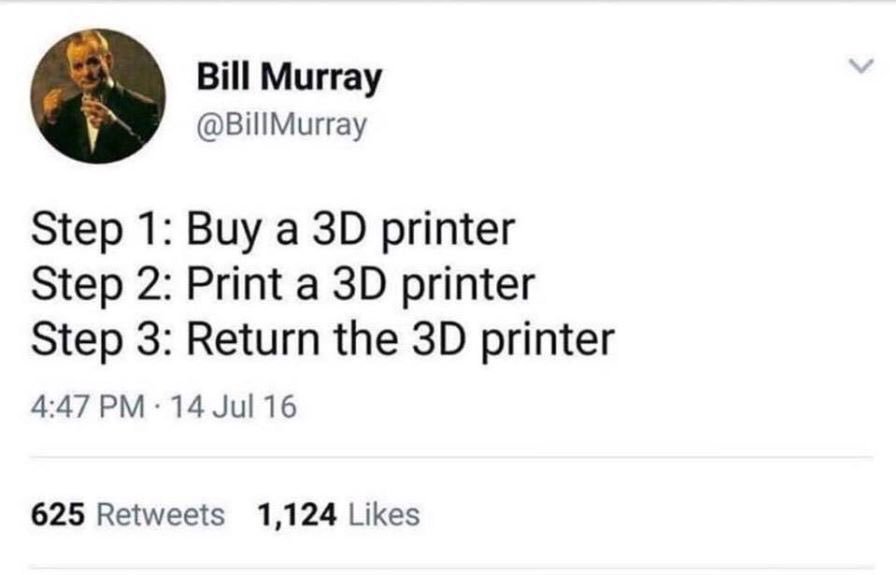Visit the @BillMurray handle link
Image resolution: width=896 pixels, height=575 pixels.
click(281, 125)
